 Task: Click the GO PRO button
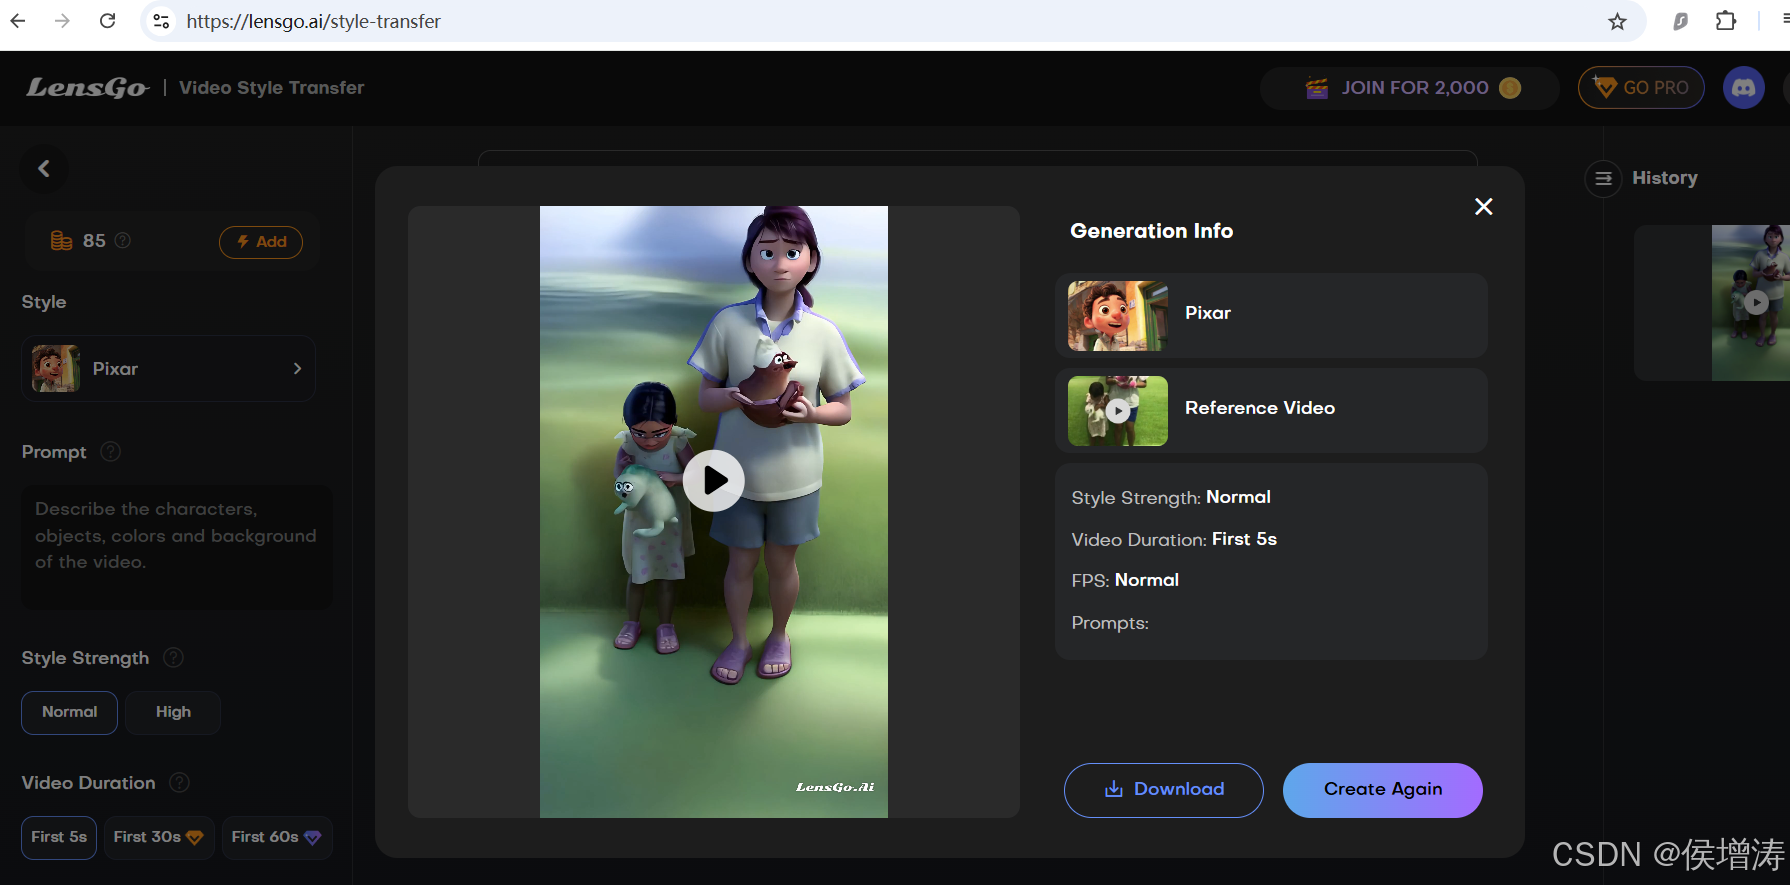tap(1641, 88)
